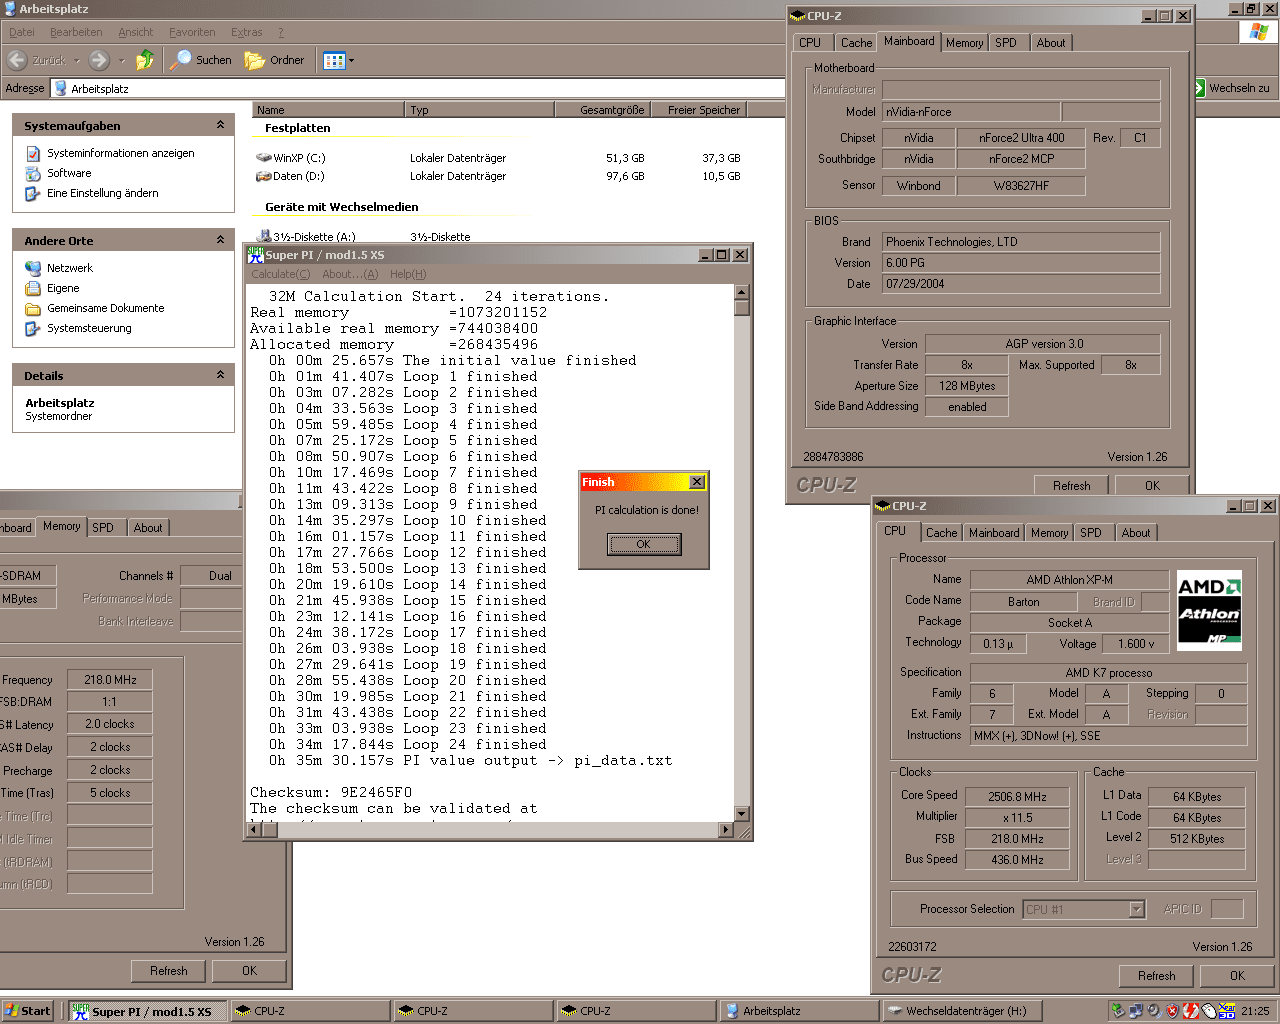Go up one folder level icon
This screenshot has width=1280, height=1024.
[x=145, y=60]
